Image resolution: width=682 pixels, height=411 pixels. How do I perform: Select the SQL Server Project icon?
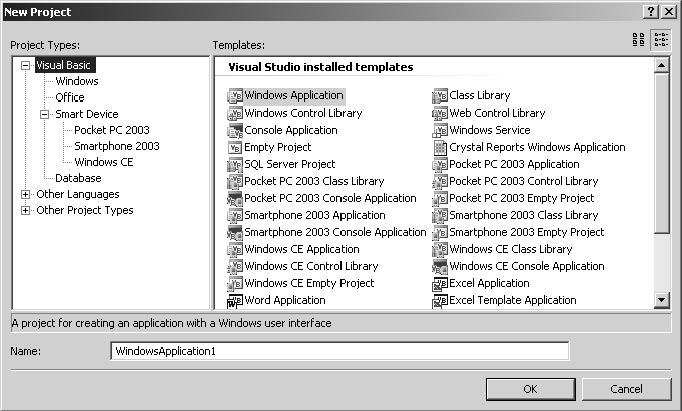235,165
